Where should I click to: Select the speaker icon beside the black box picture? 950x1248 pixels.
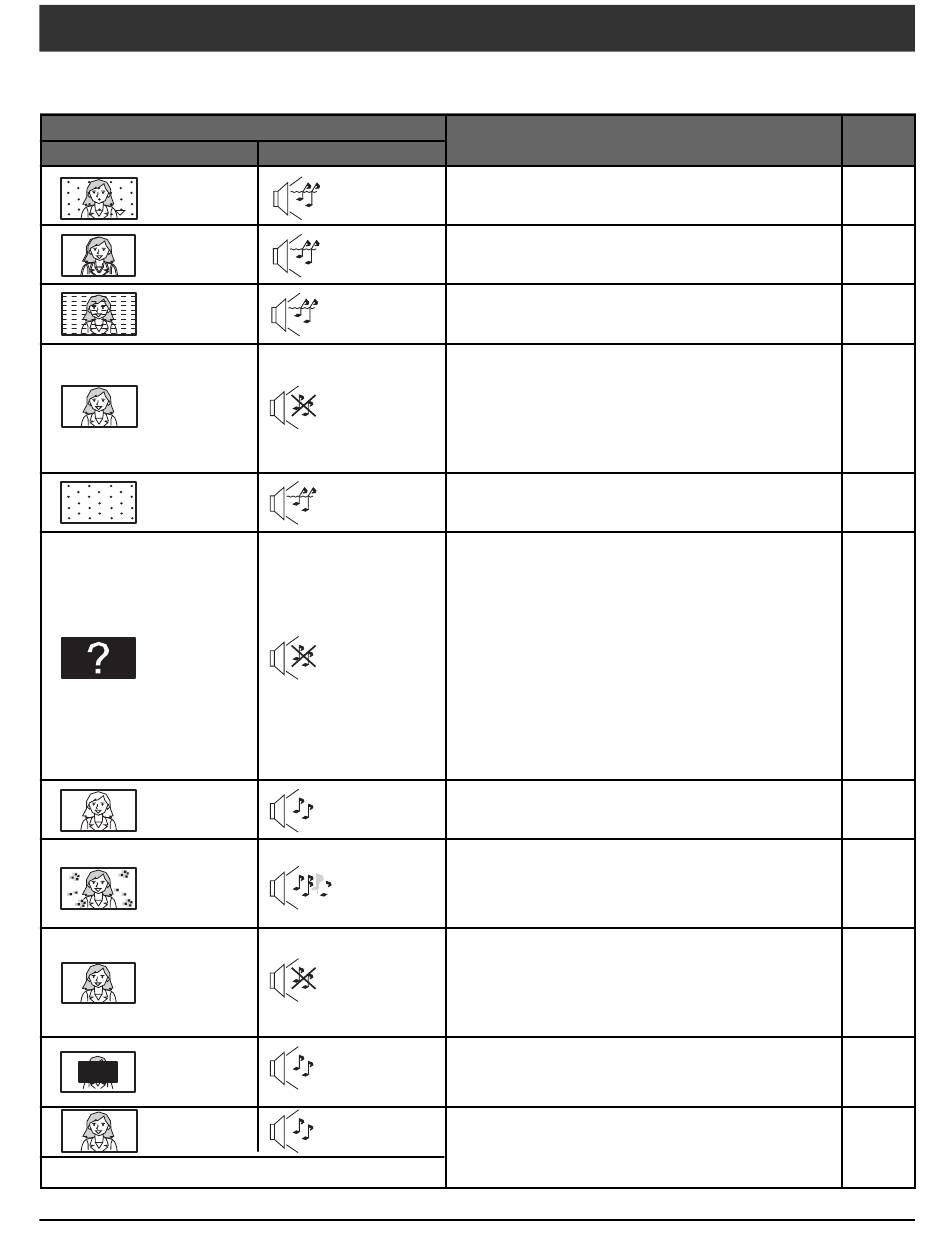tap(292, 1070)
